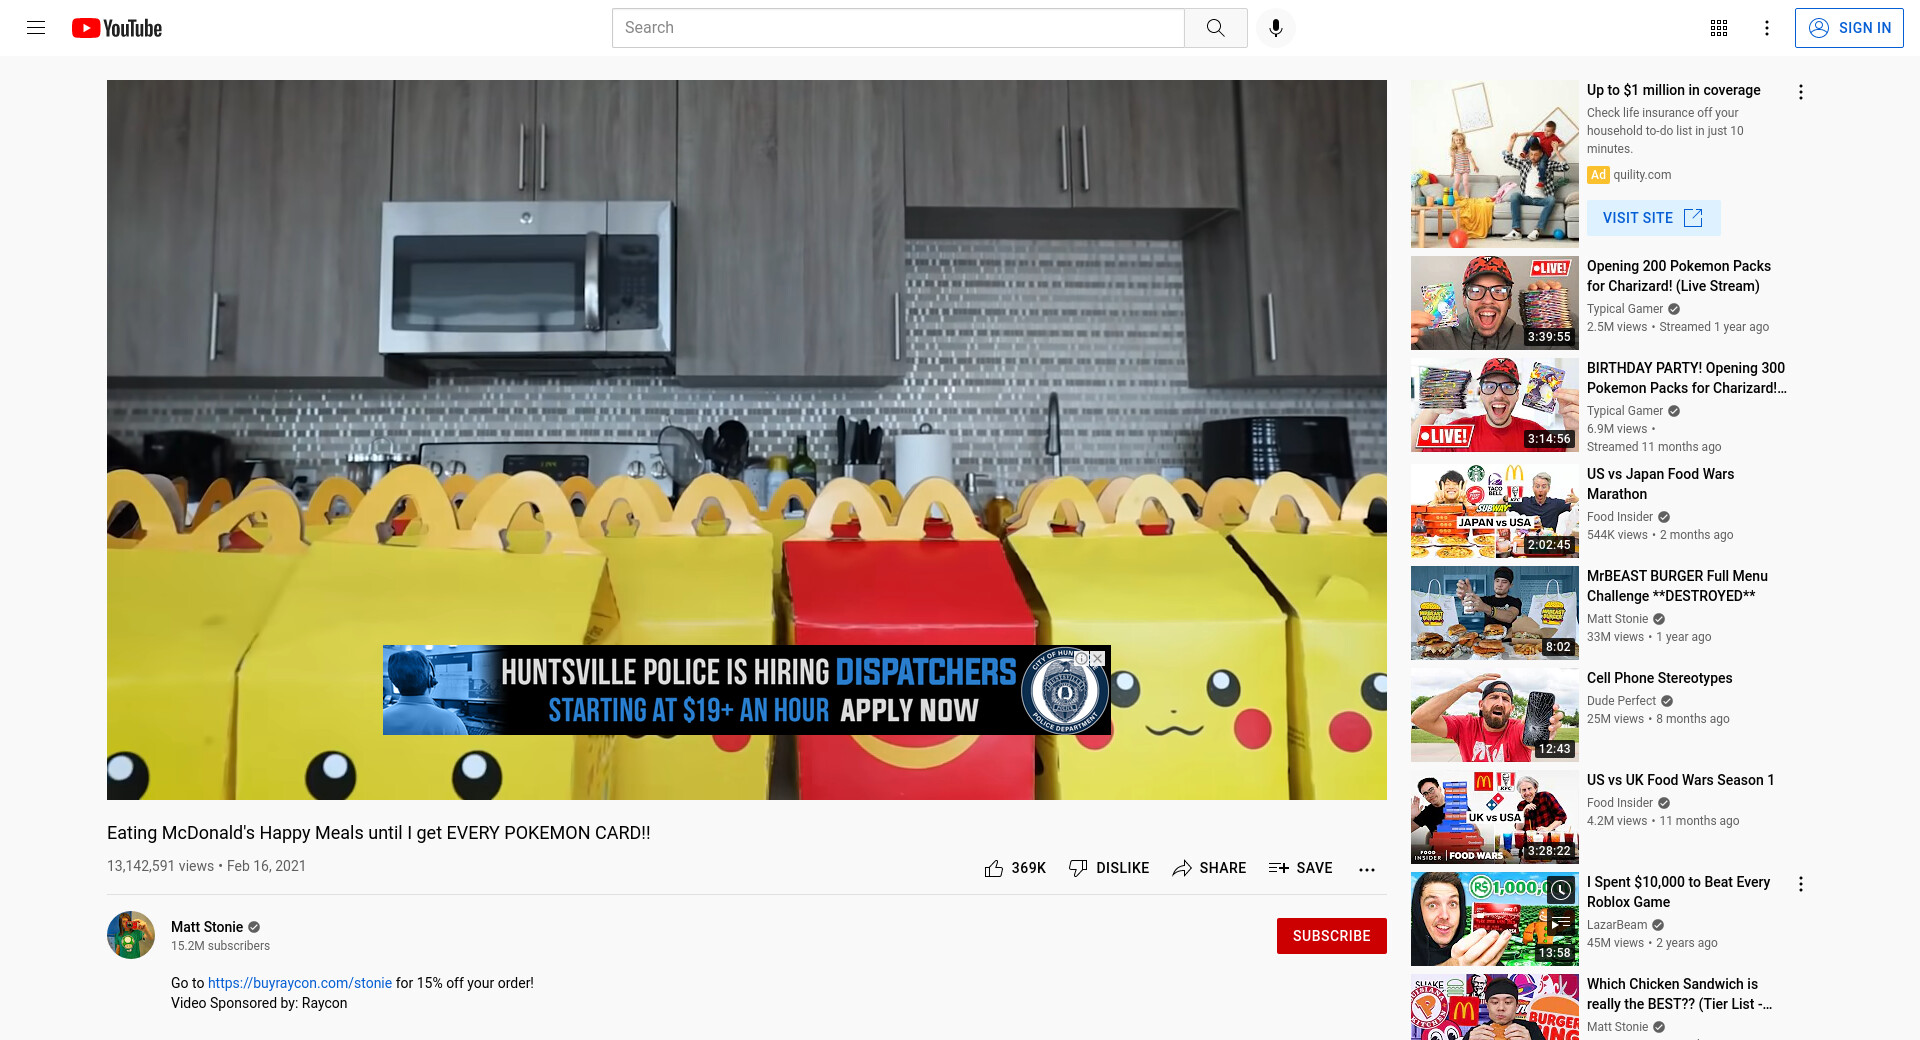The image size is (1920, 1040).
Task: Open BIRTHDAY PARTY Opening 300 Pokemon Packs thumbnail
Action: [x=1494, y=405]
